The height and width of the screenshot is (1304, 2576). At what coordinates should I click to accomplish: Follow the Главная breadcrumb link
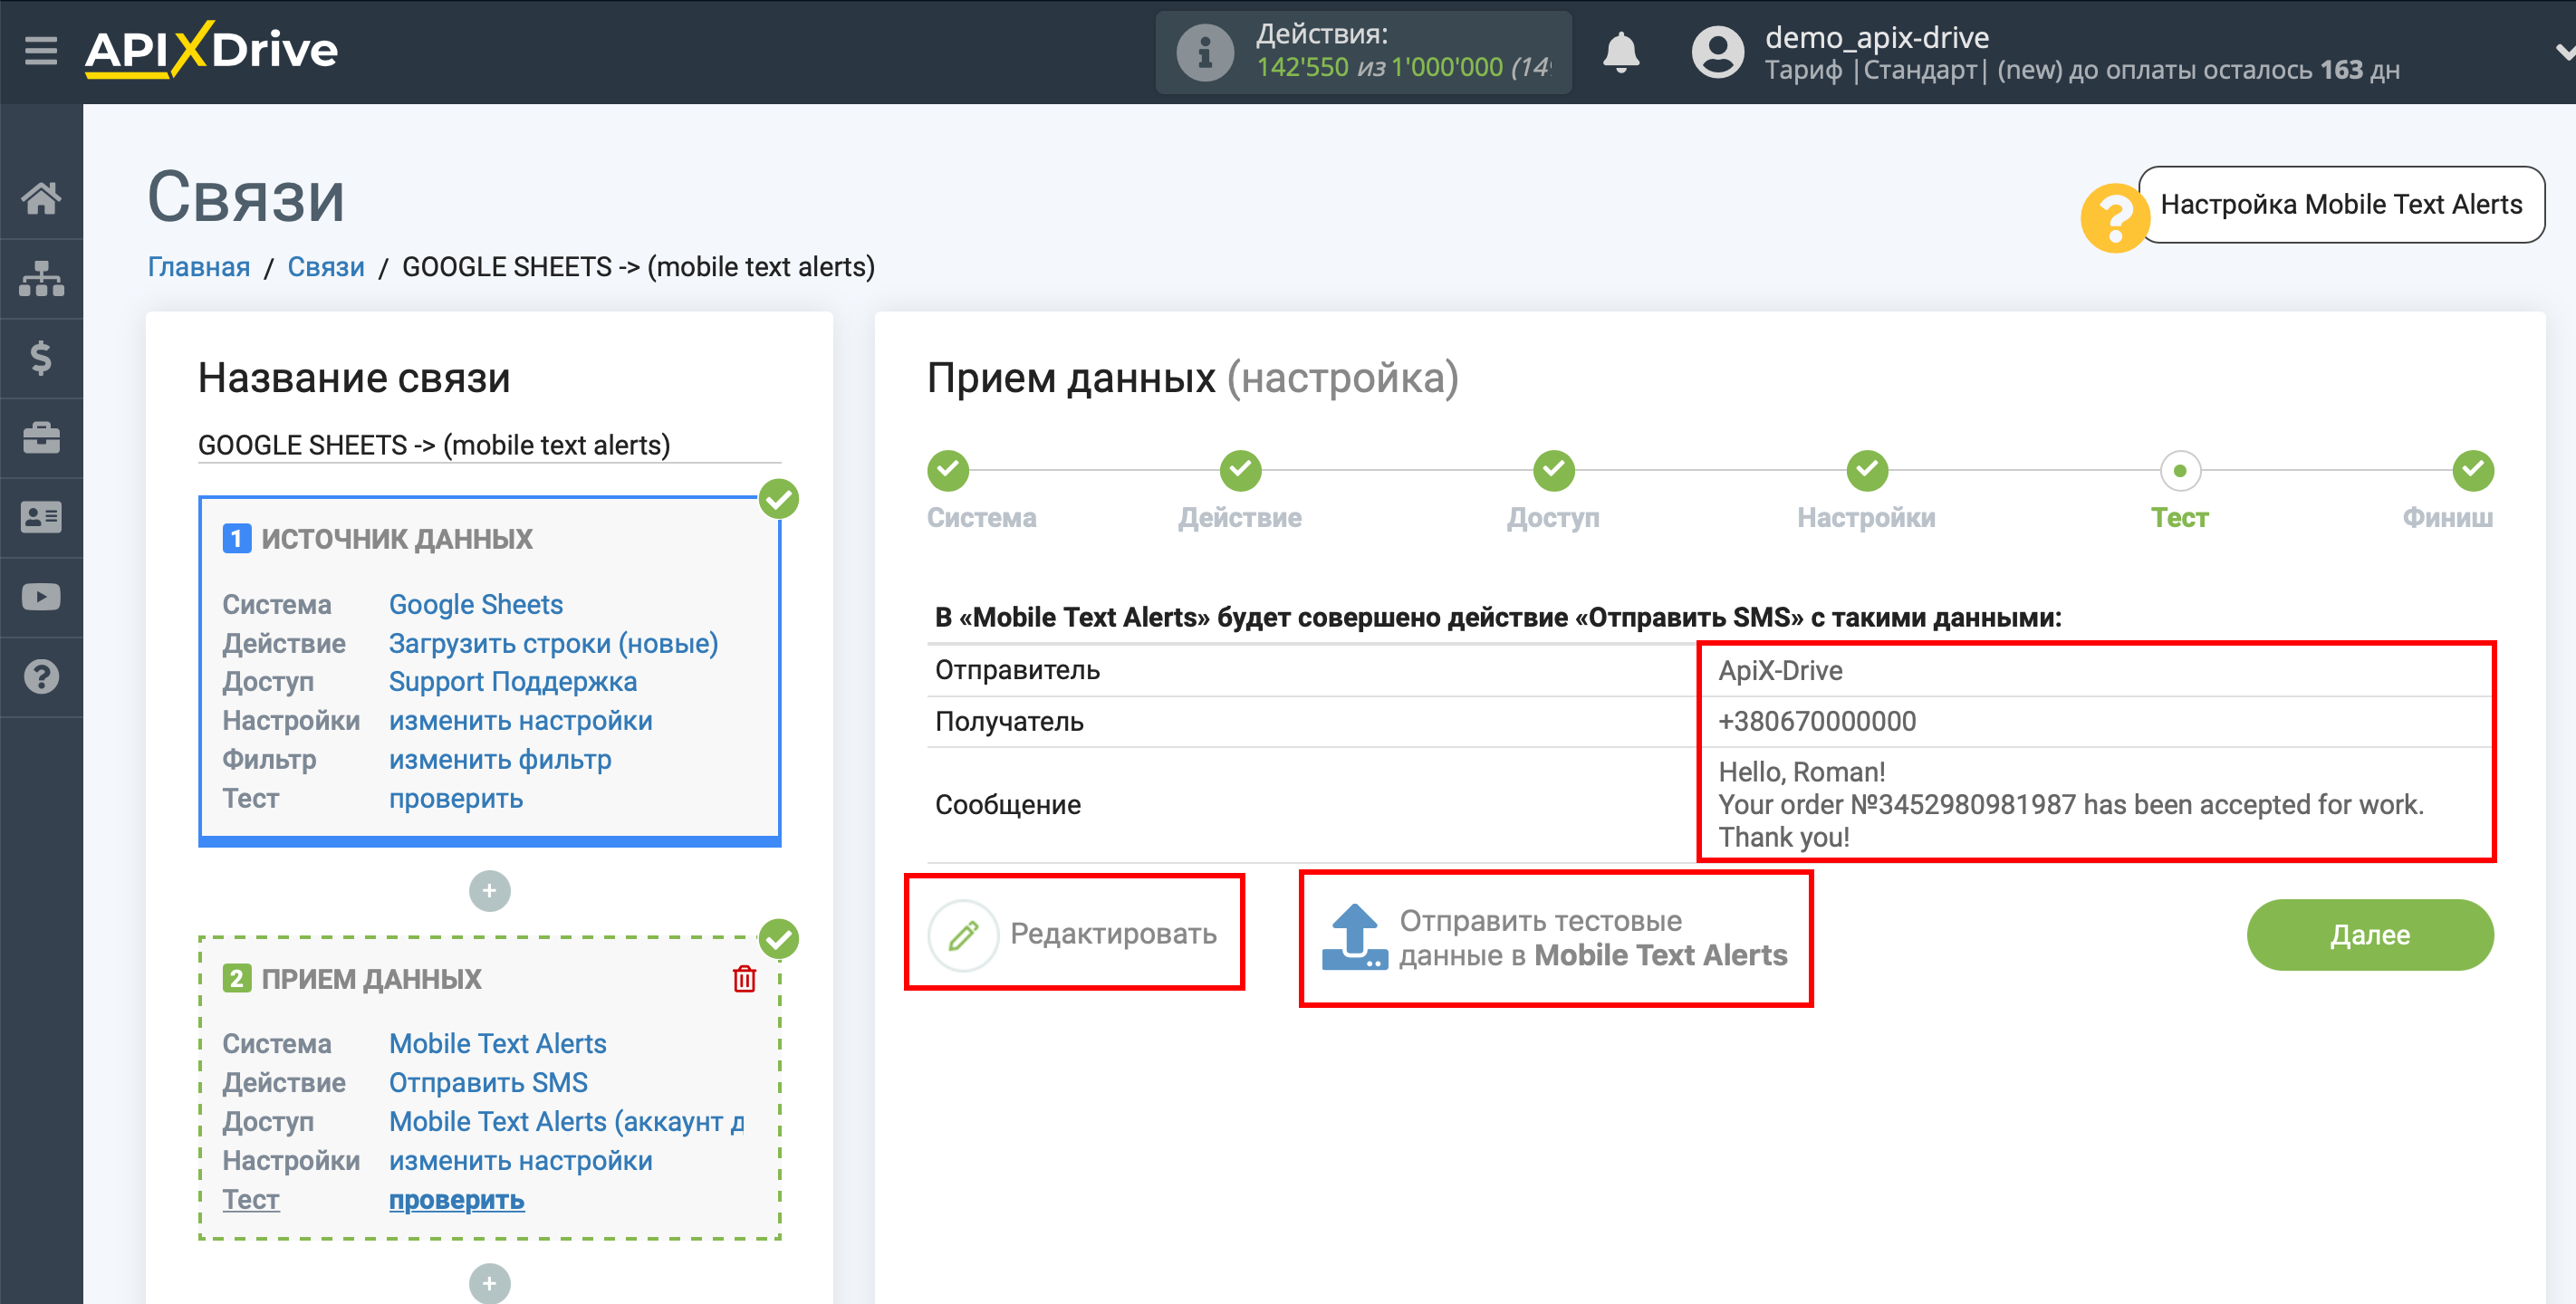point(199,267)
